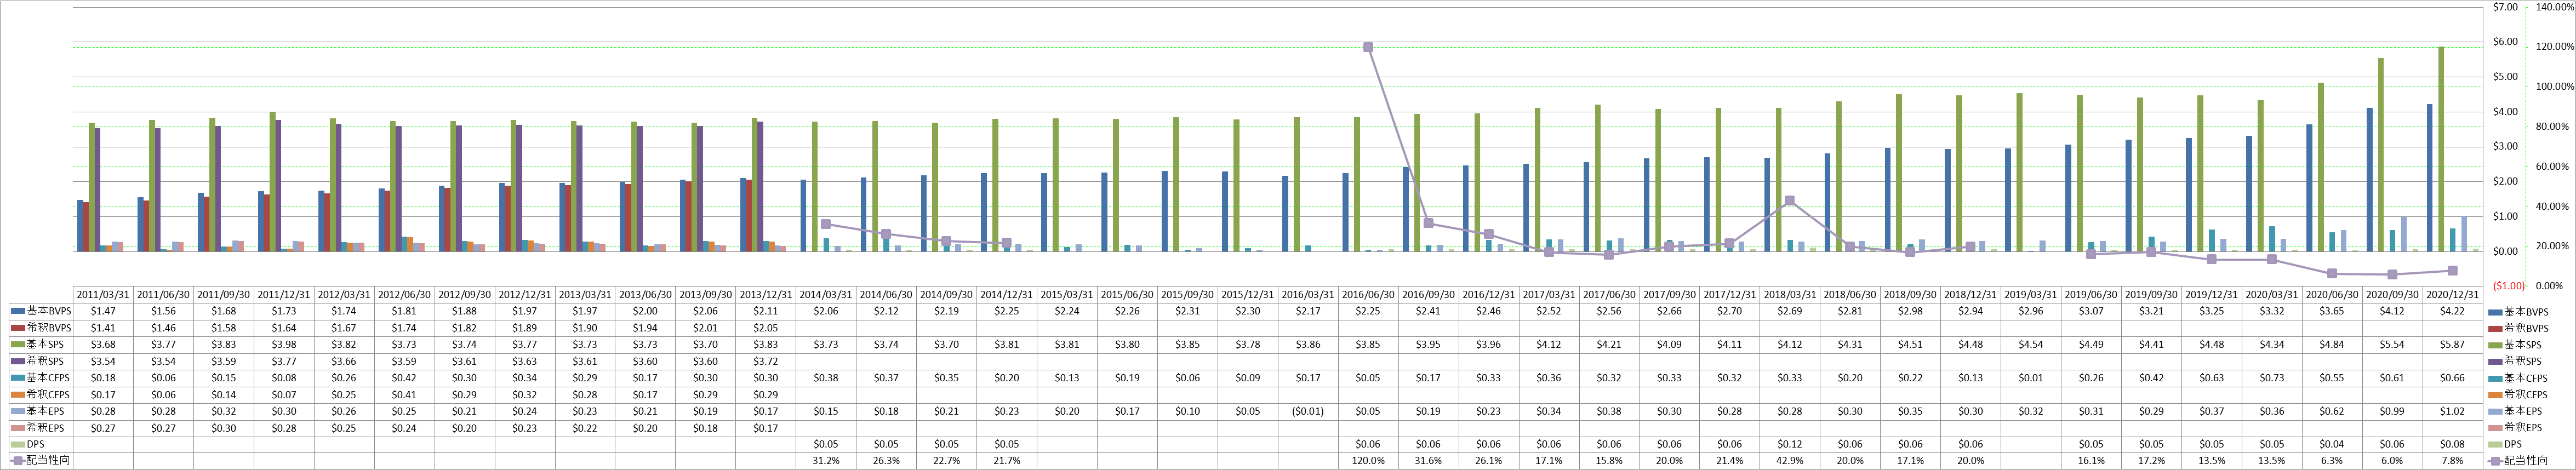The width and height of the screenshot is (2576, 470).
Task: Click the $1.41 希釈BVPS cell for 2011/03/31
Action: tap(104, 328)
